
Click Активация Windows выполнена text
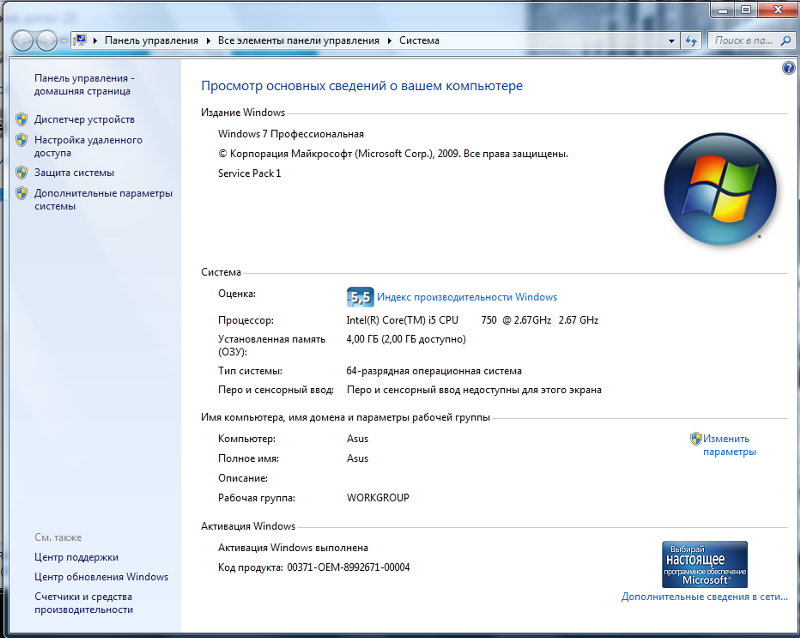click(x=293, y=548)
